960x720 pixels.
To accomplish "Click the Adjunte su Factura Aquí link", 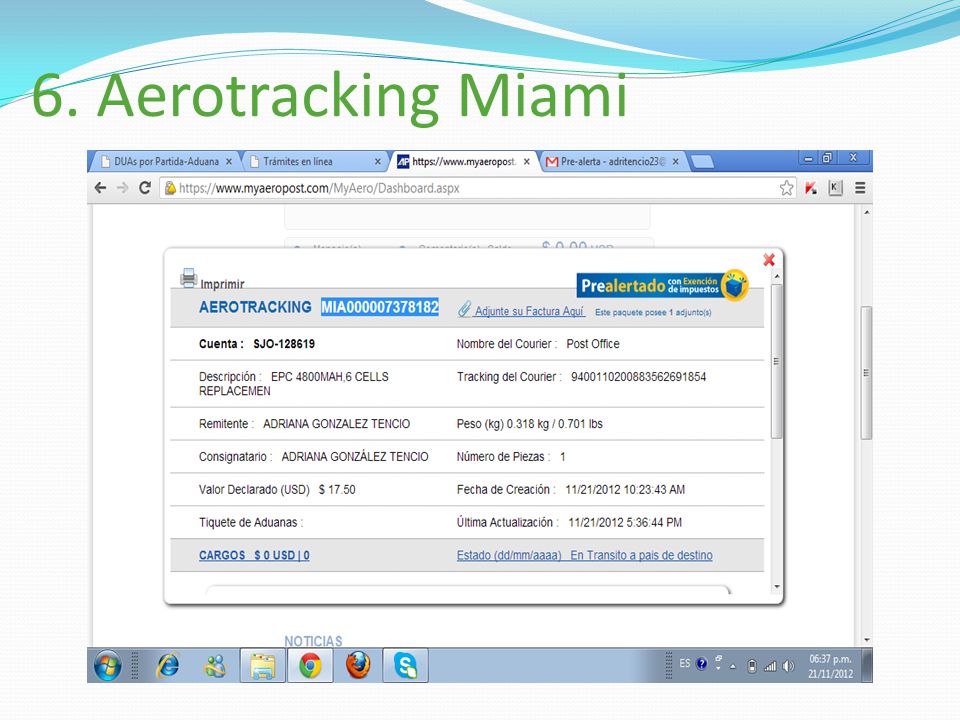I will [530, 311].
